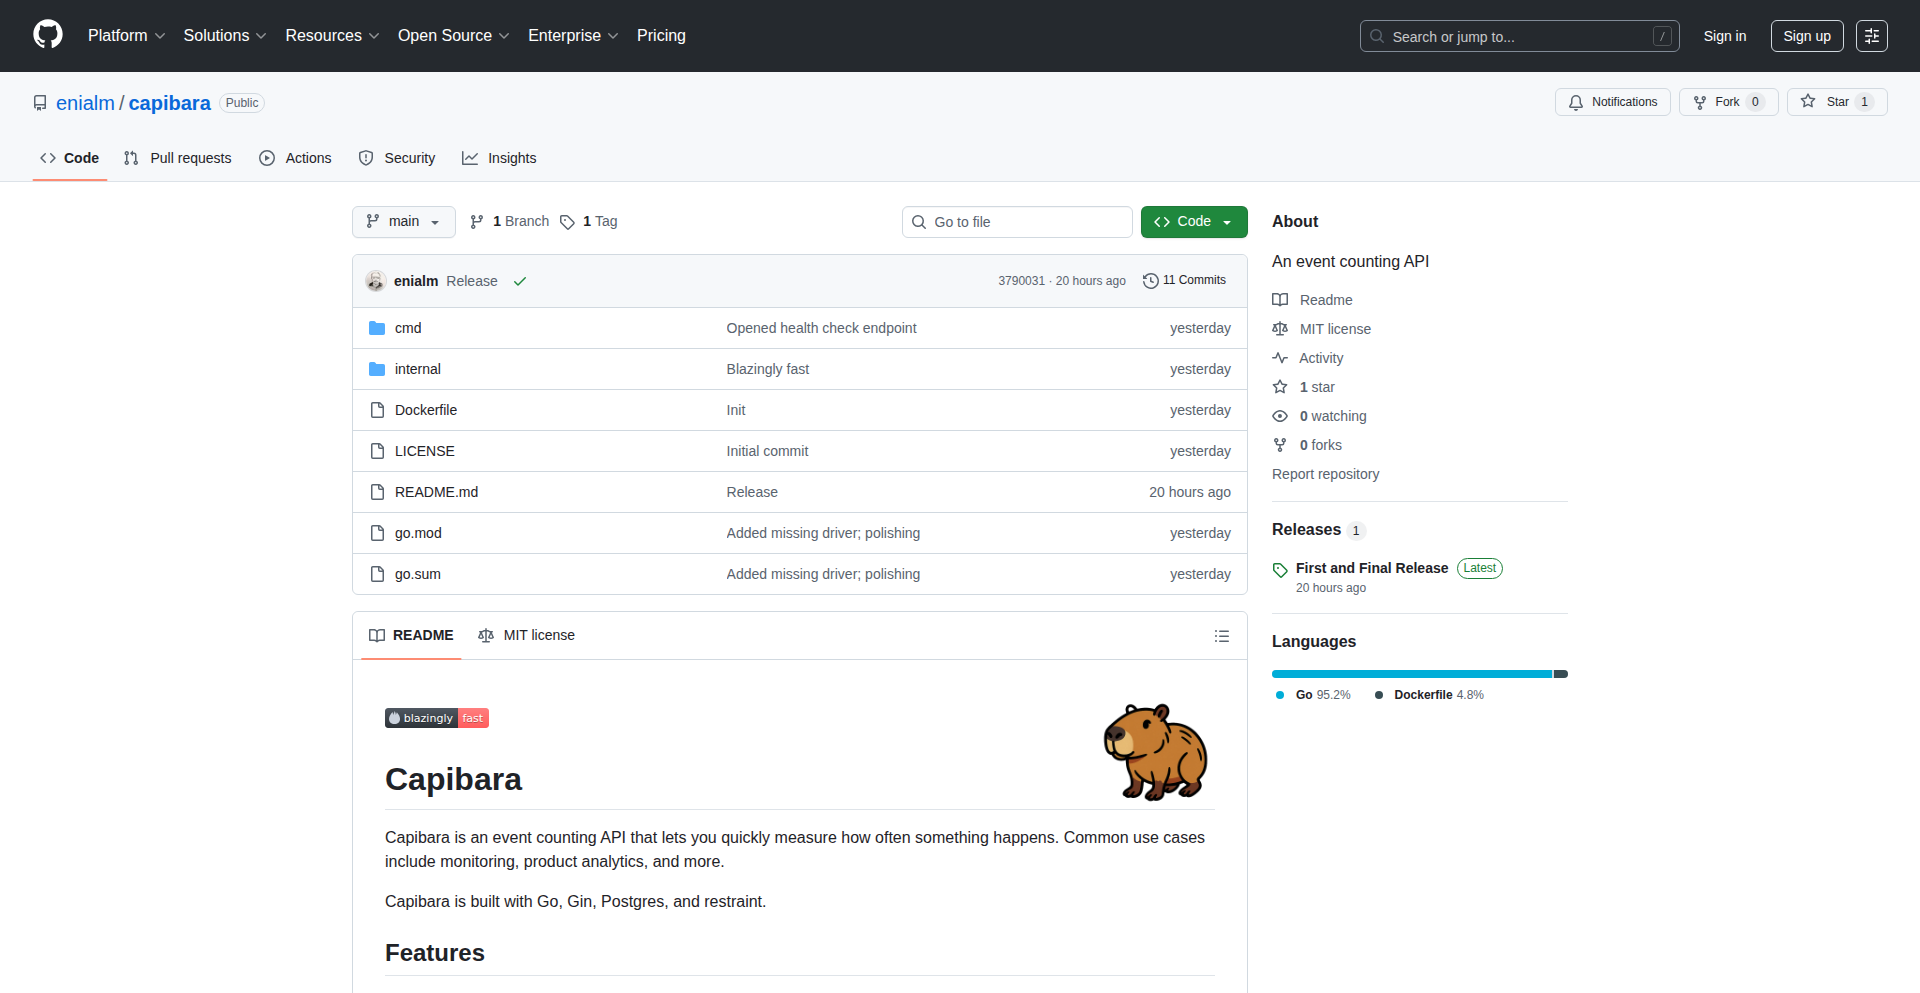
Task: Open the commit history clock icon
Action: (x=1150, y=281)
